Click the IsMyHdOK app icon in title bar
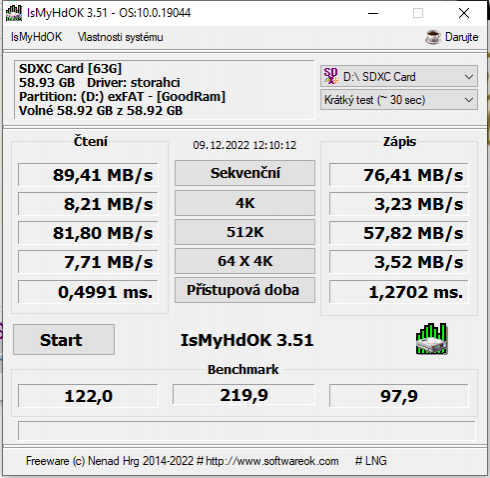The height and width of the screenshot is (478, 490). (x=14, y=13)
